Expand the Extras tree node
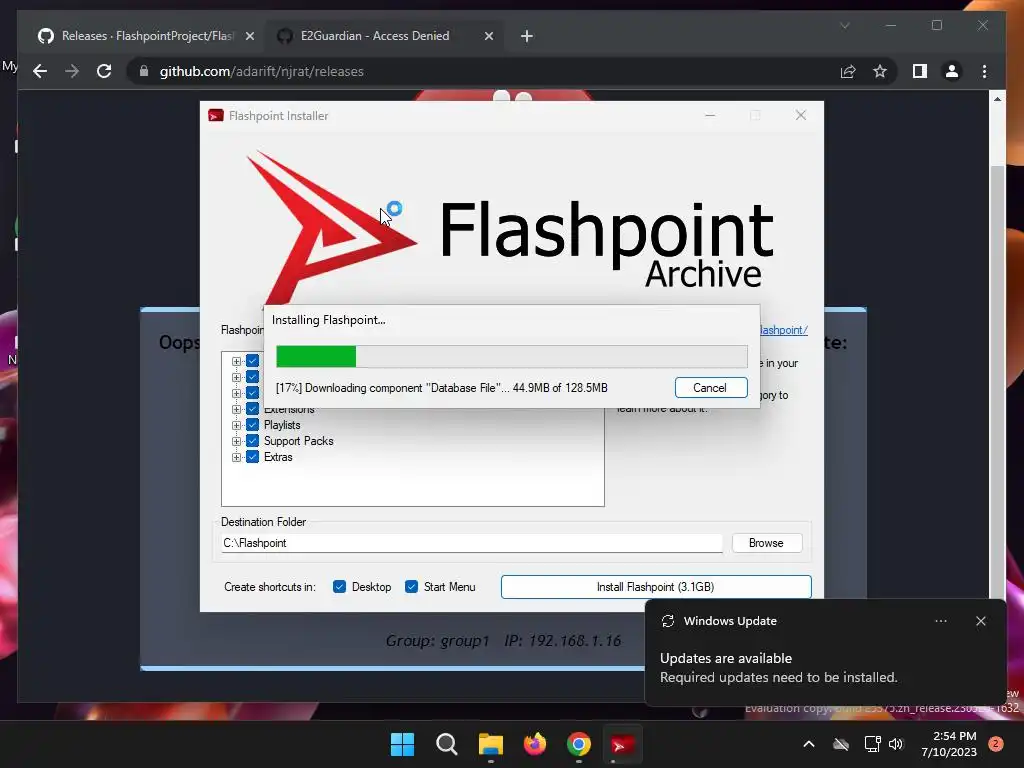This screenshot has height=768, width=1024. [236, 457]
